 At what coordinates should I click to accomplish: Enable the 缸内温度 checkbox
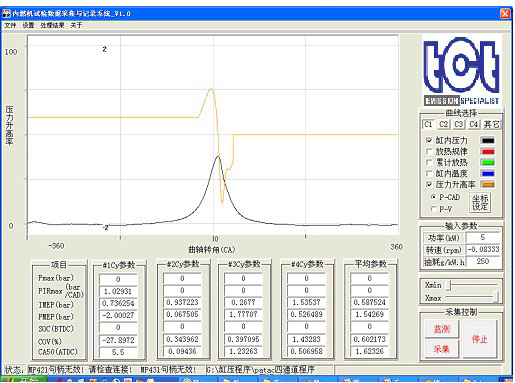coord(429,173)
